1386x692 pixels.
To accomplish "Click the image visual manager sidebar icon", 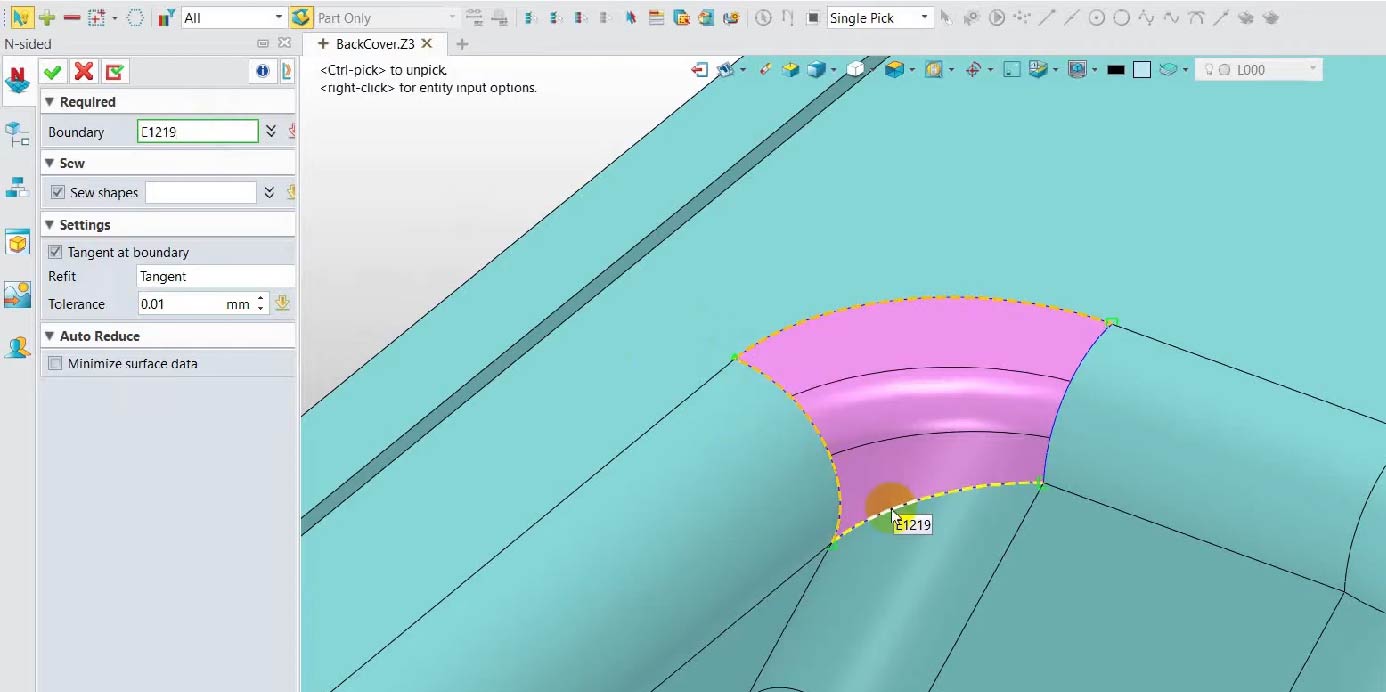I will point(17,294).
